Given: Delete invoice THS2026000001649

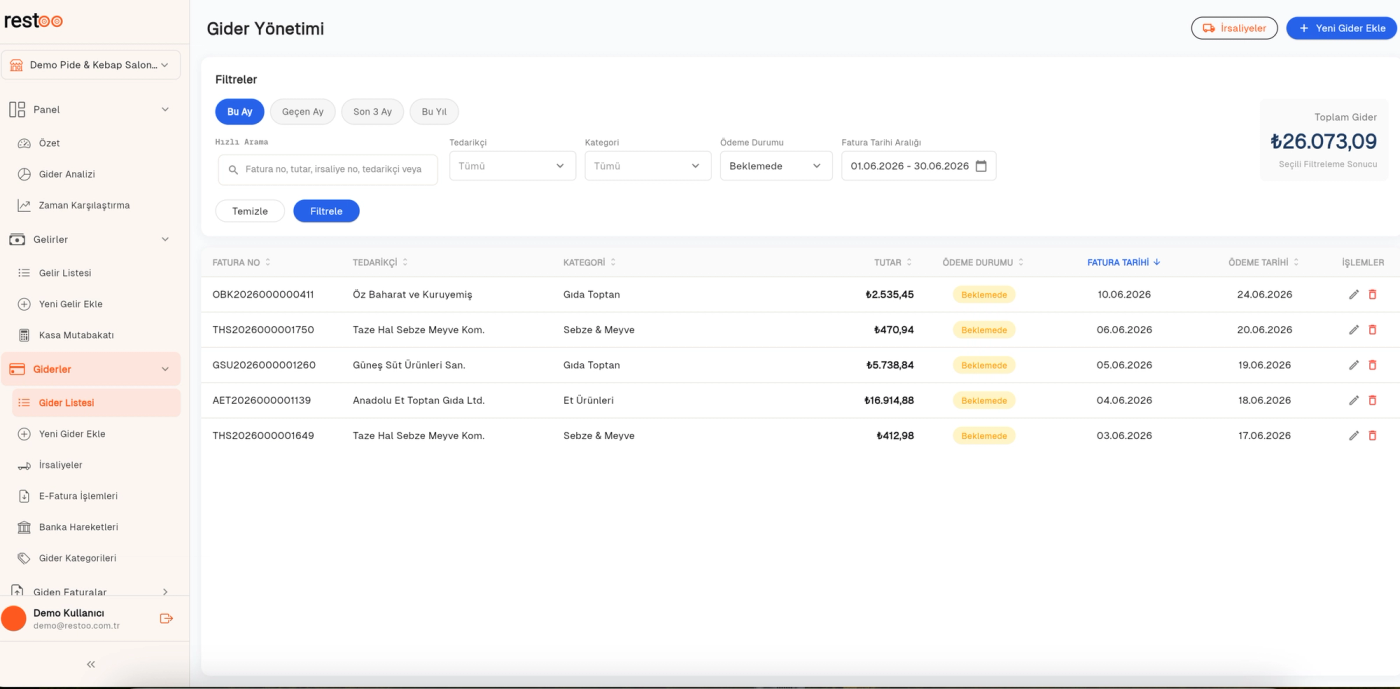Looking at the screenshot, I should tap(1372, 436).
